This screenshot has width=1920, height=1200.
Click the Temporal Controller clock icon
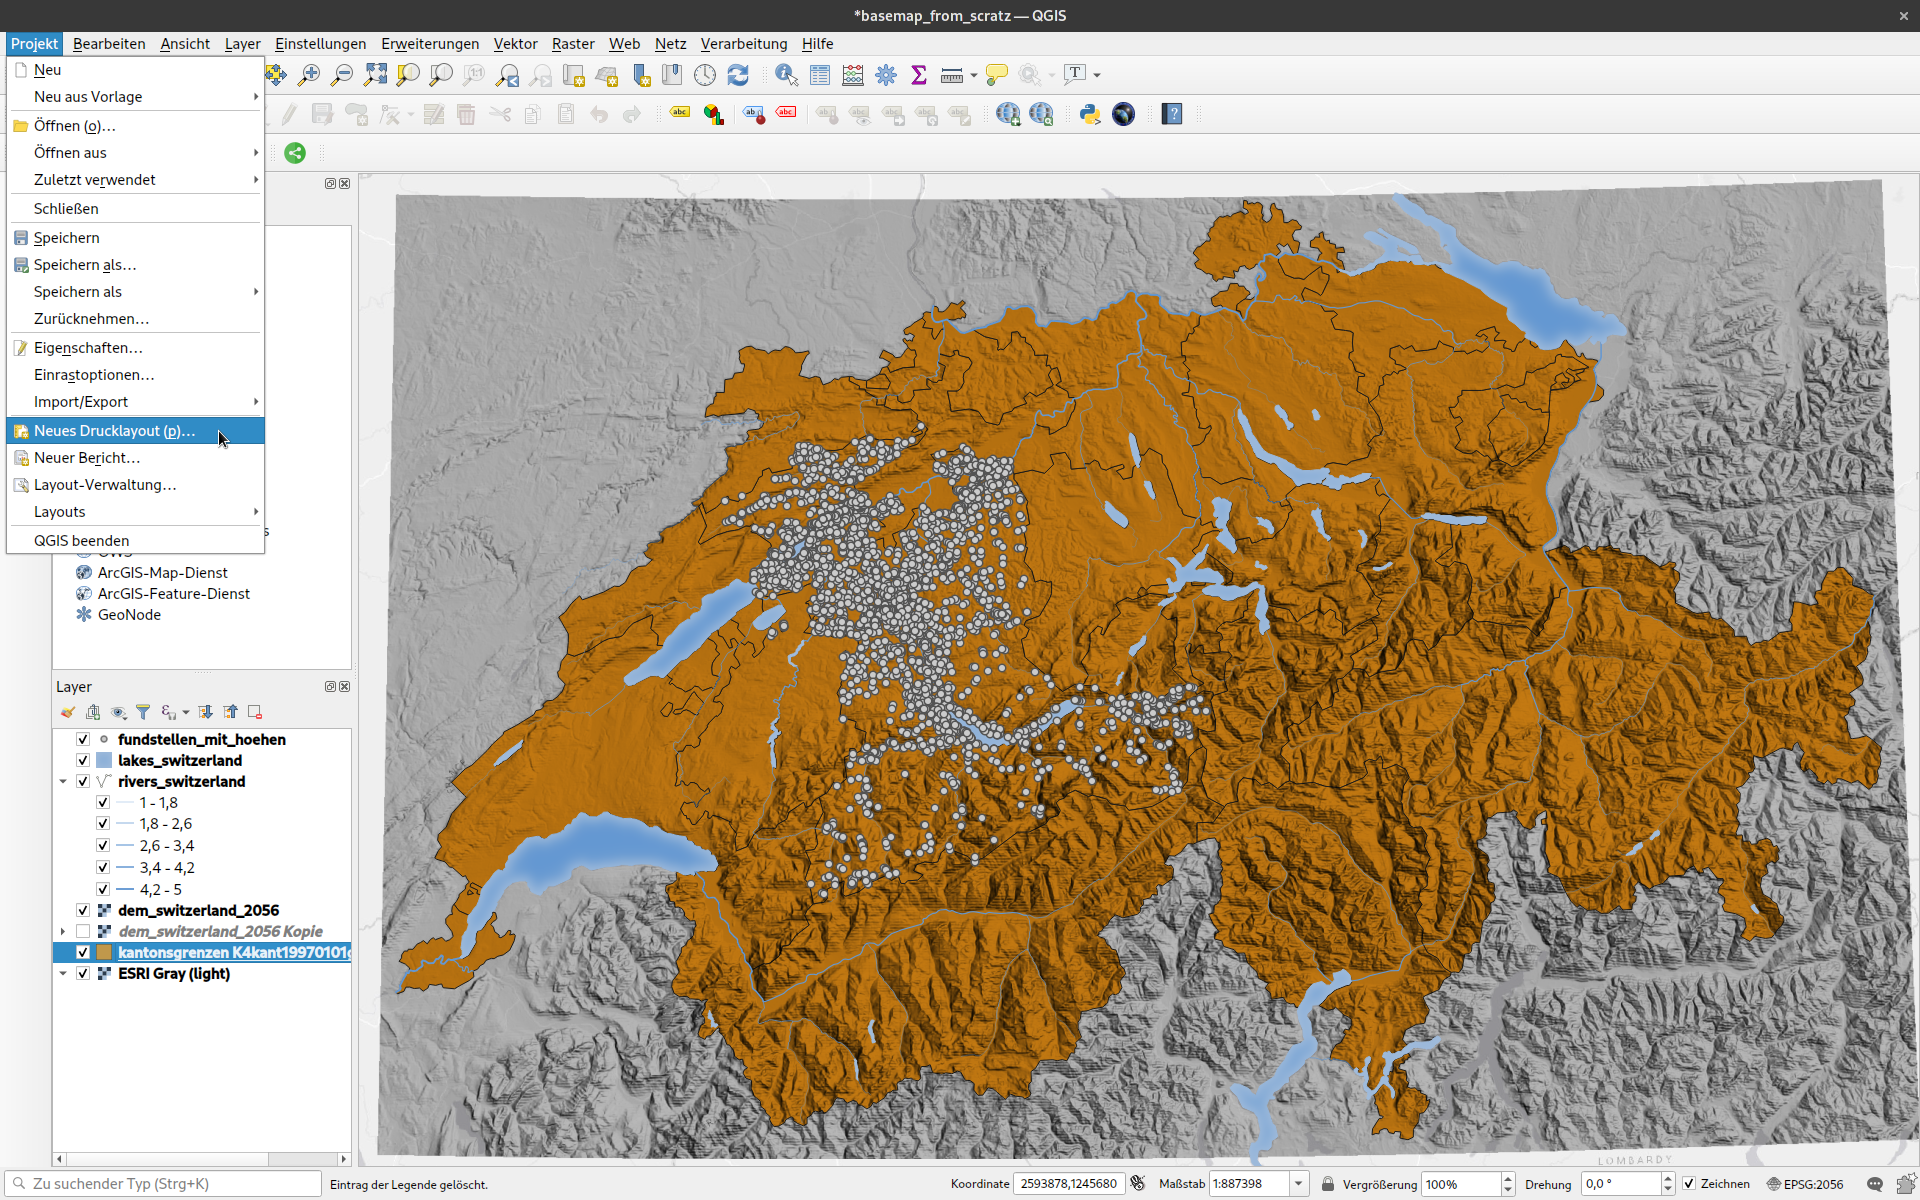click(x=705, y=75)
